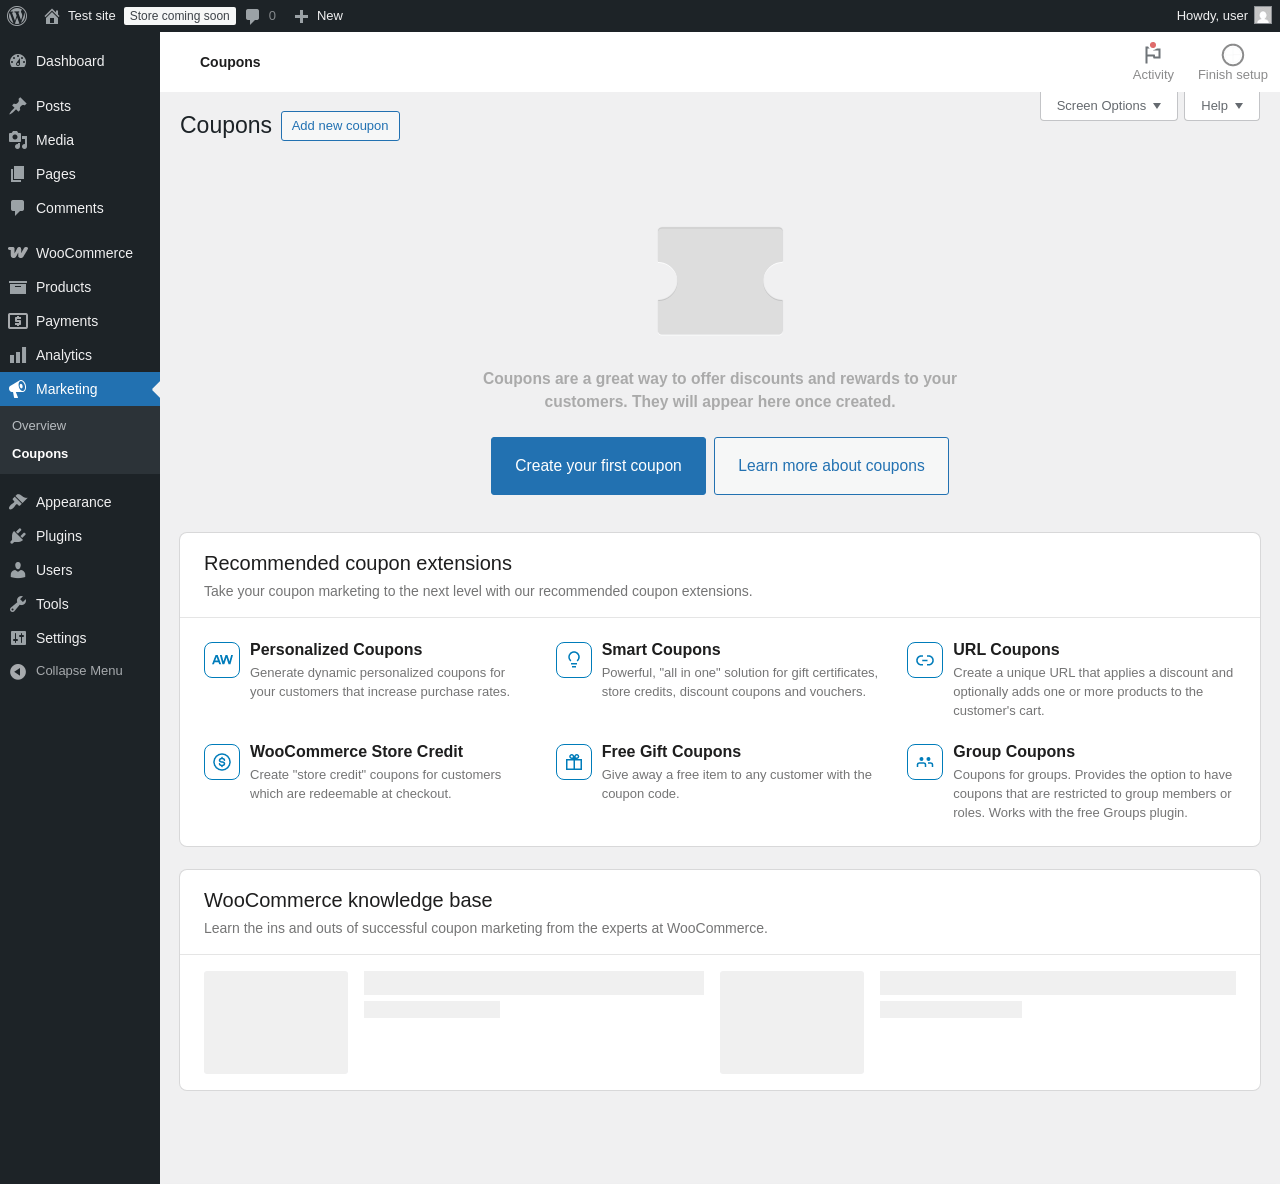Open Test site in admin bar

coord(80,16)
